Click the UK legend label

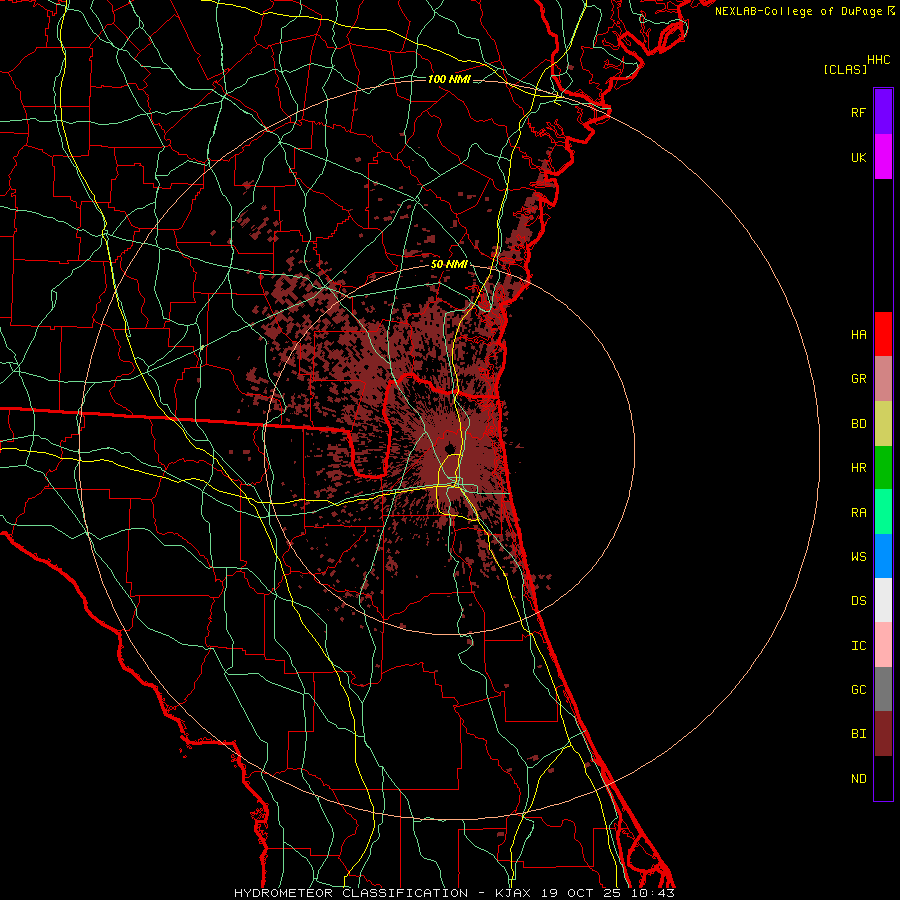tap(858, 157)
